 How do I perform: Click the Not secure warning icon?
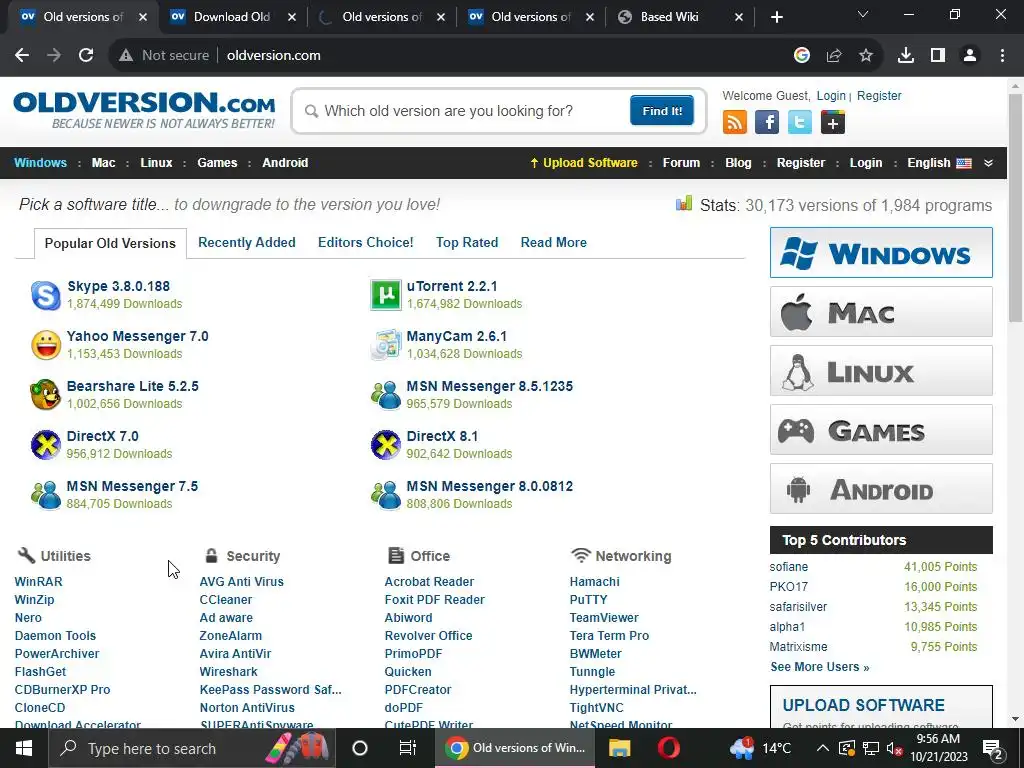click(x=126, y=56)
